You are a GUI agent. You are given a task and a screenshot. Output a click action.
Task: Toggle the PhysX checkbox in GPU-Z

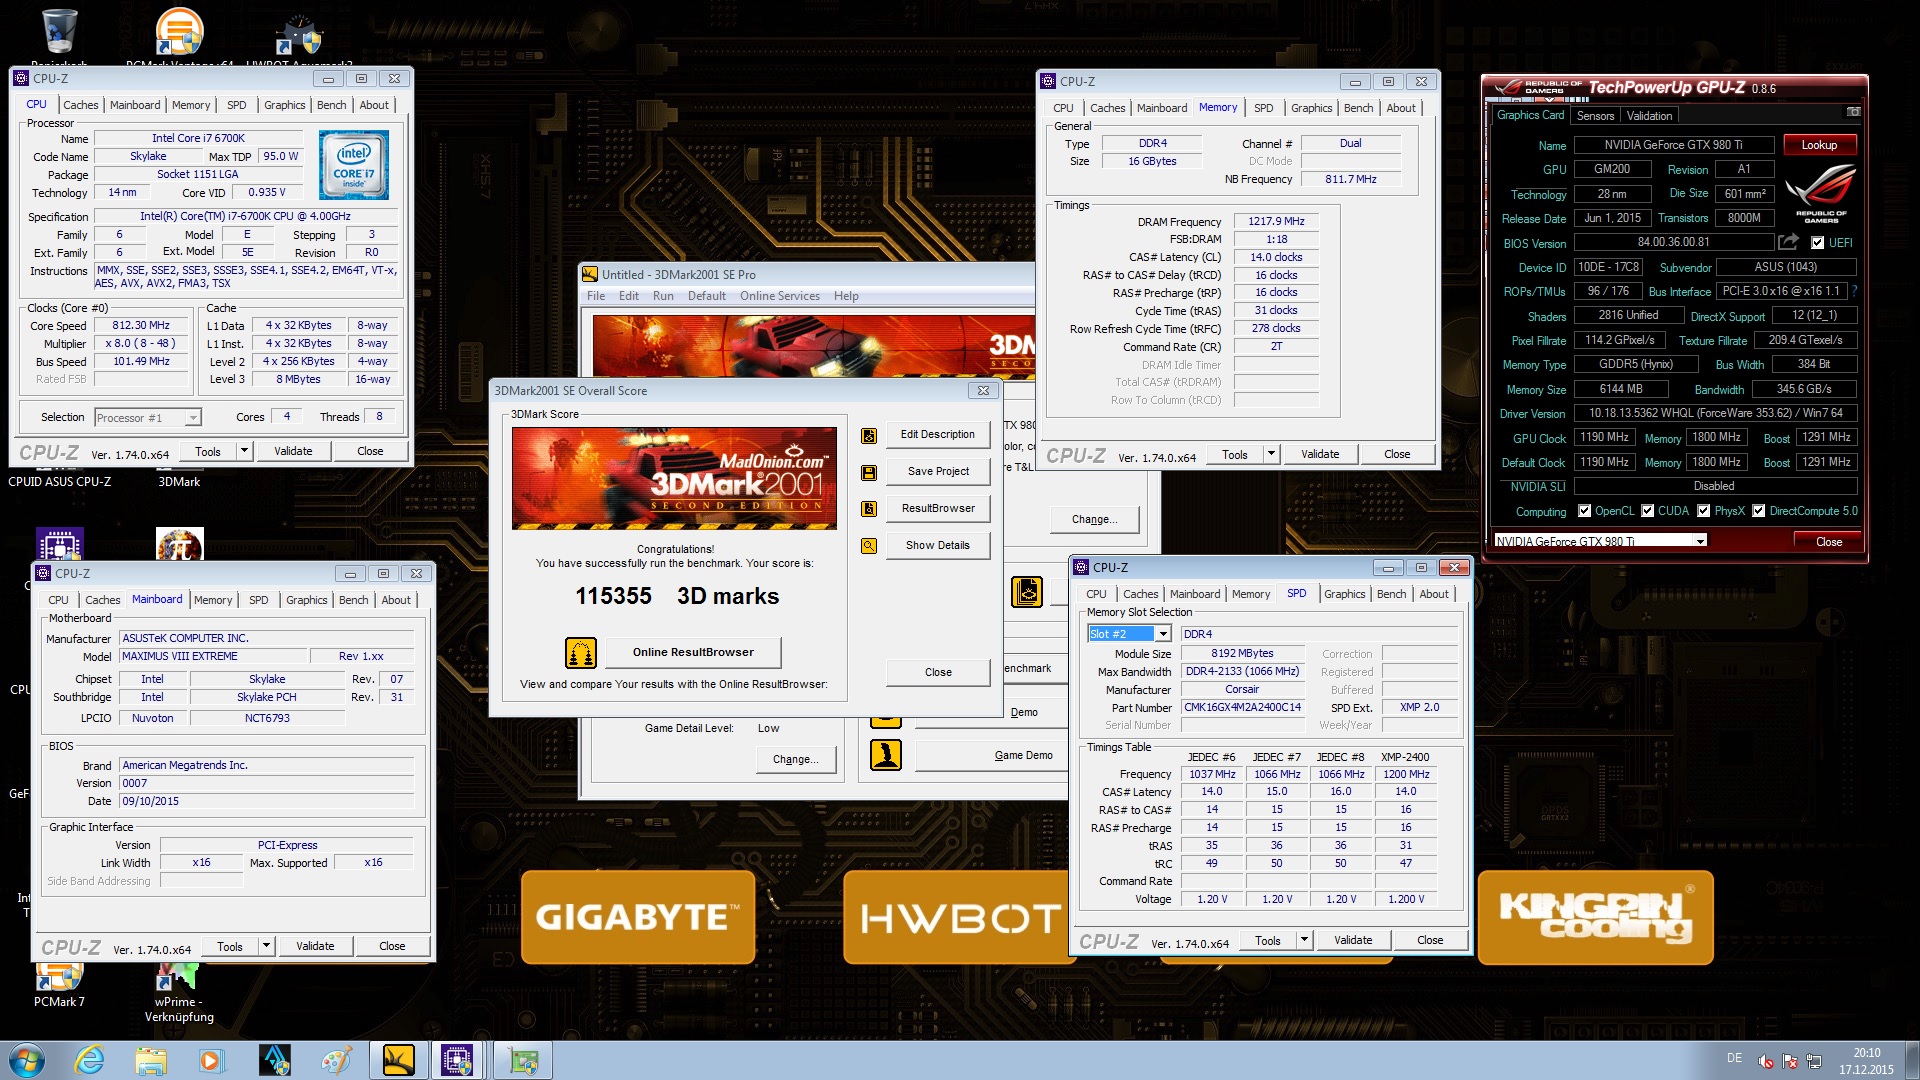point(1703,511)
